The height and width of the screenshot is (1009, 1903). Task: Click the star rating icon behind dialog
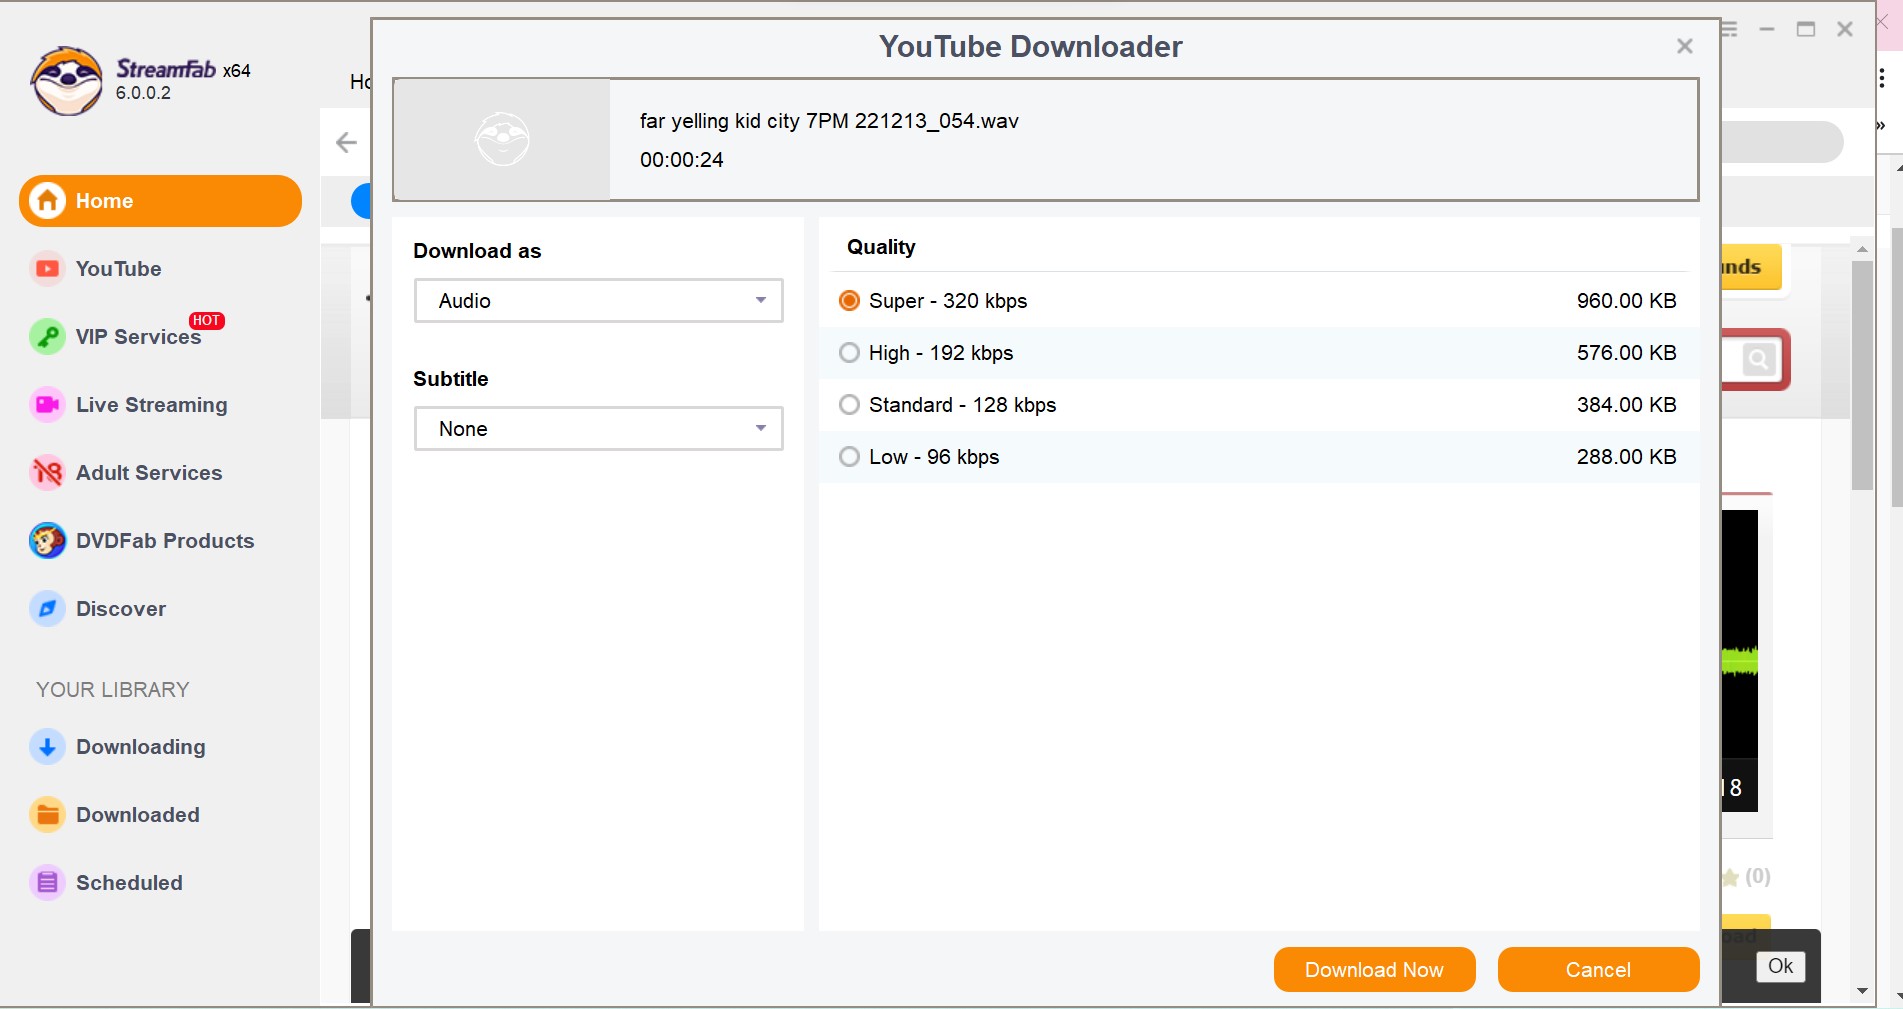[1730, 878]
